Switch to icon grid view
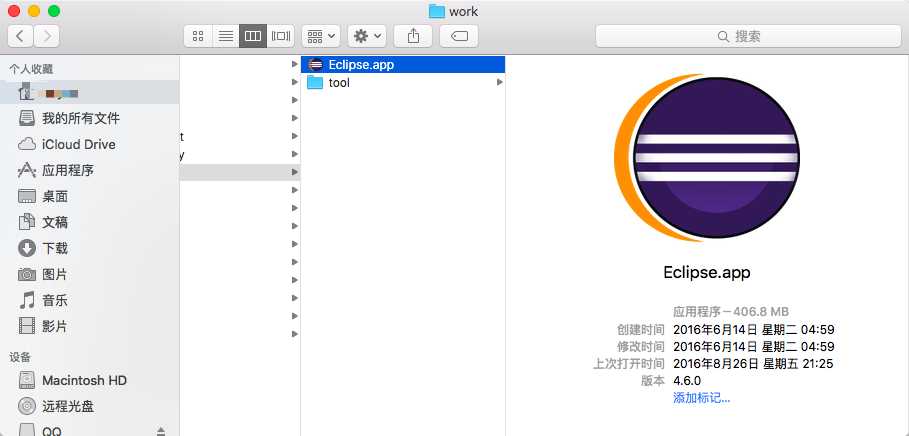Screen dimensions: 909x436 (x=198, y=36)
